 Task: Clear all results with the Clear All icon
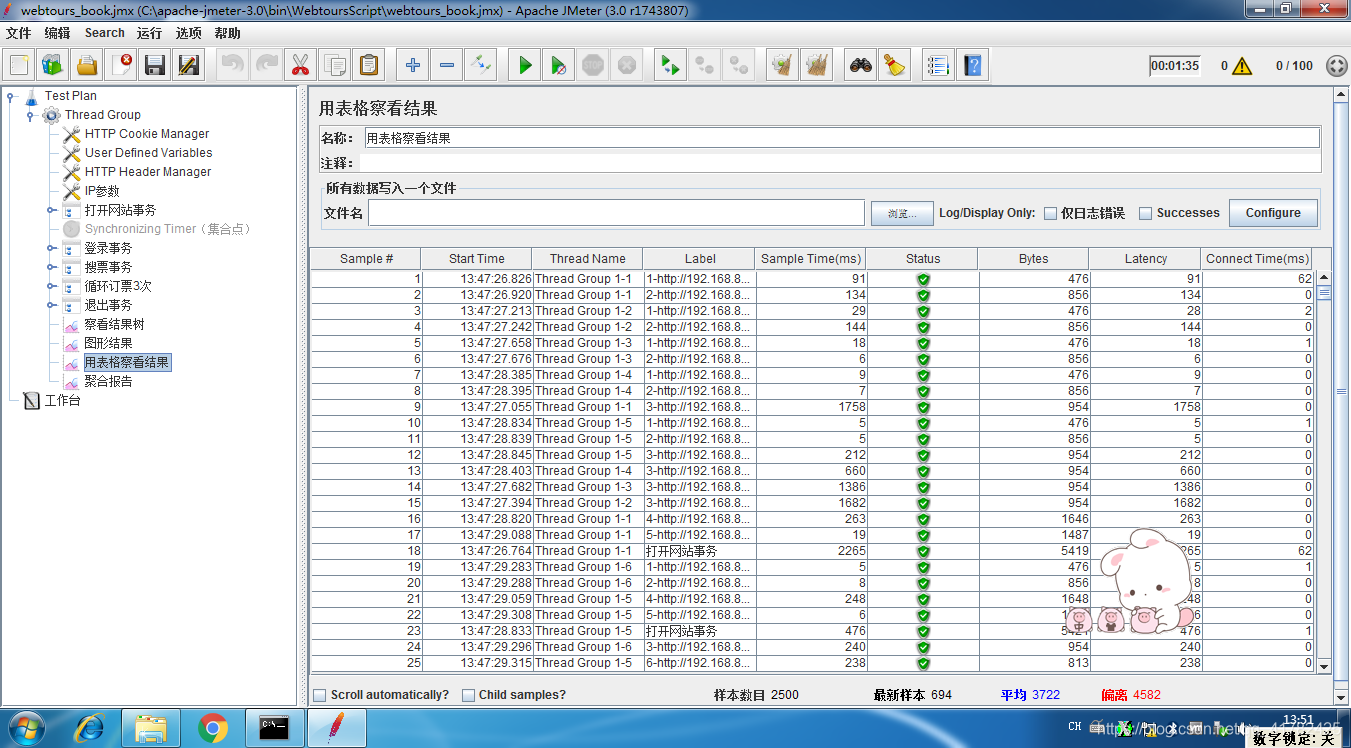coord(817,66)
